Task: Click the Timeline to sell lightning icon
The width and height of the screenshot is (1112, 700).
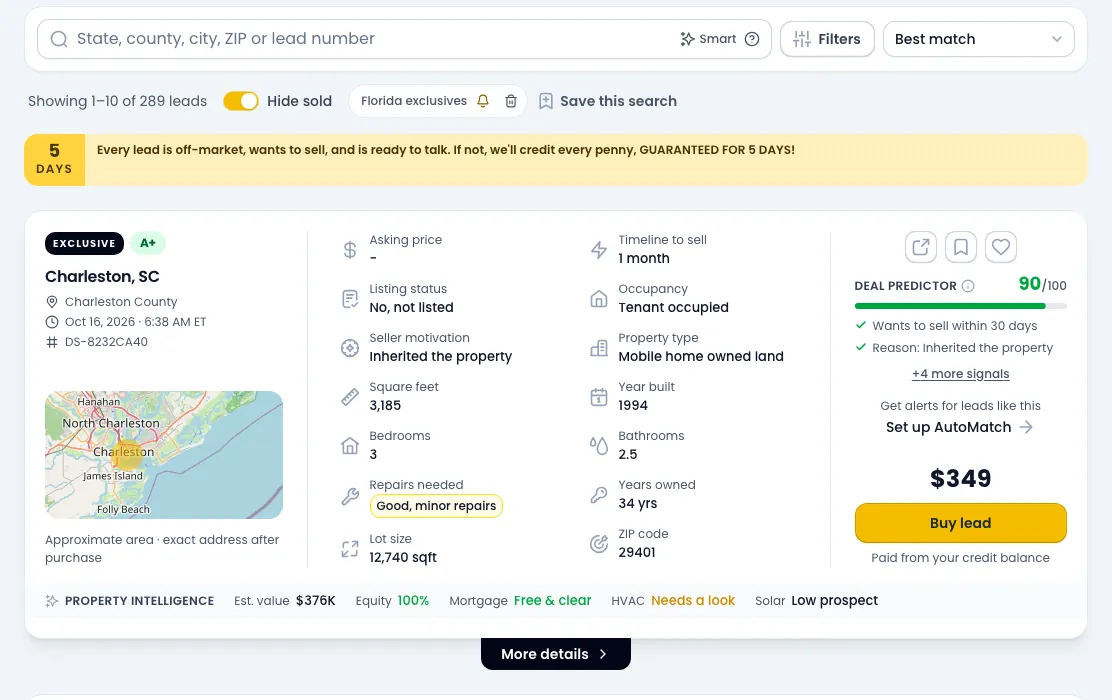Action: [599, 250]
